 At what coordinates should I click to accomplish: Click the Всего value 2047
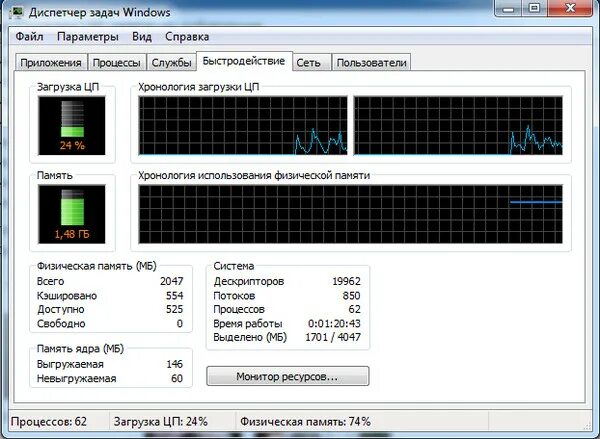(171, 281)
